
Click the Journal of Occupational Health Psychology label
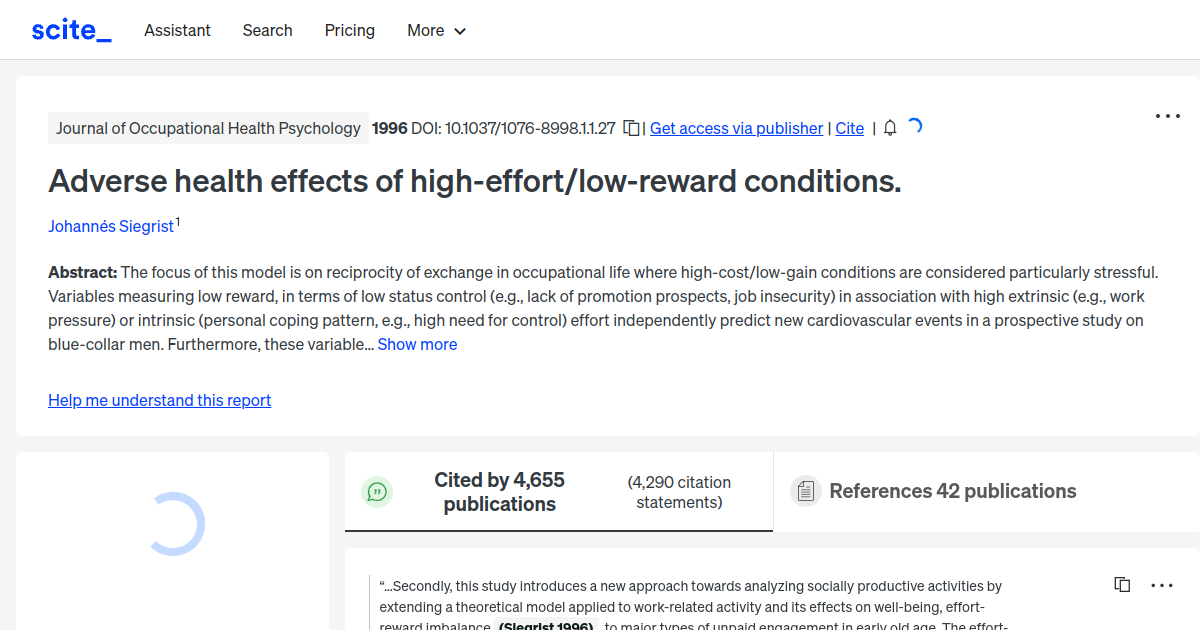pos(208,128)
